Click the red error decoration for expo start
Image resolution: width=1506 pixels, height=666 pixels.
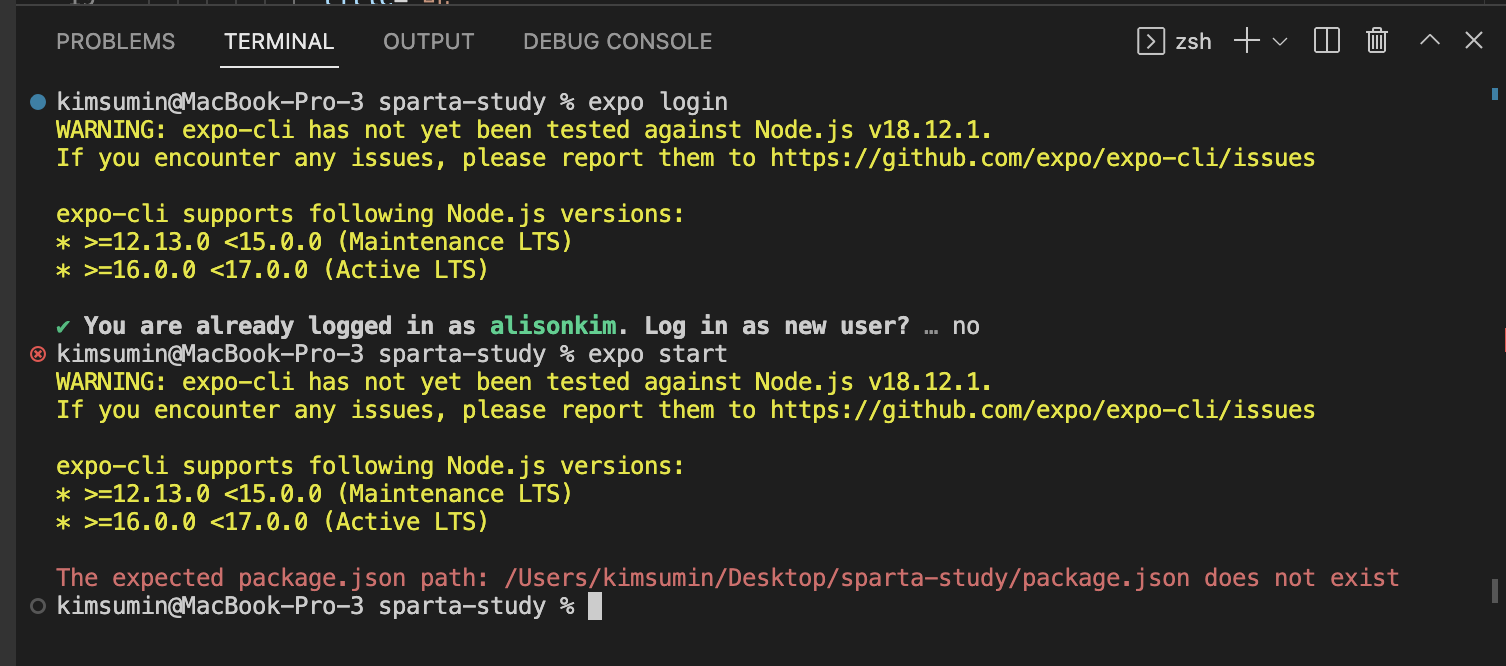click(x=38, y=353)
